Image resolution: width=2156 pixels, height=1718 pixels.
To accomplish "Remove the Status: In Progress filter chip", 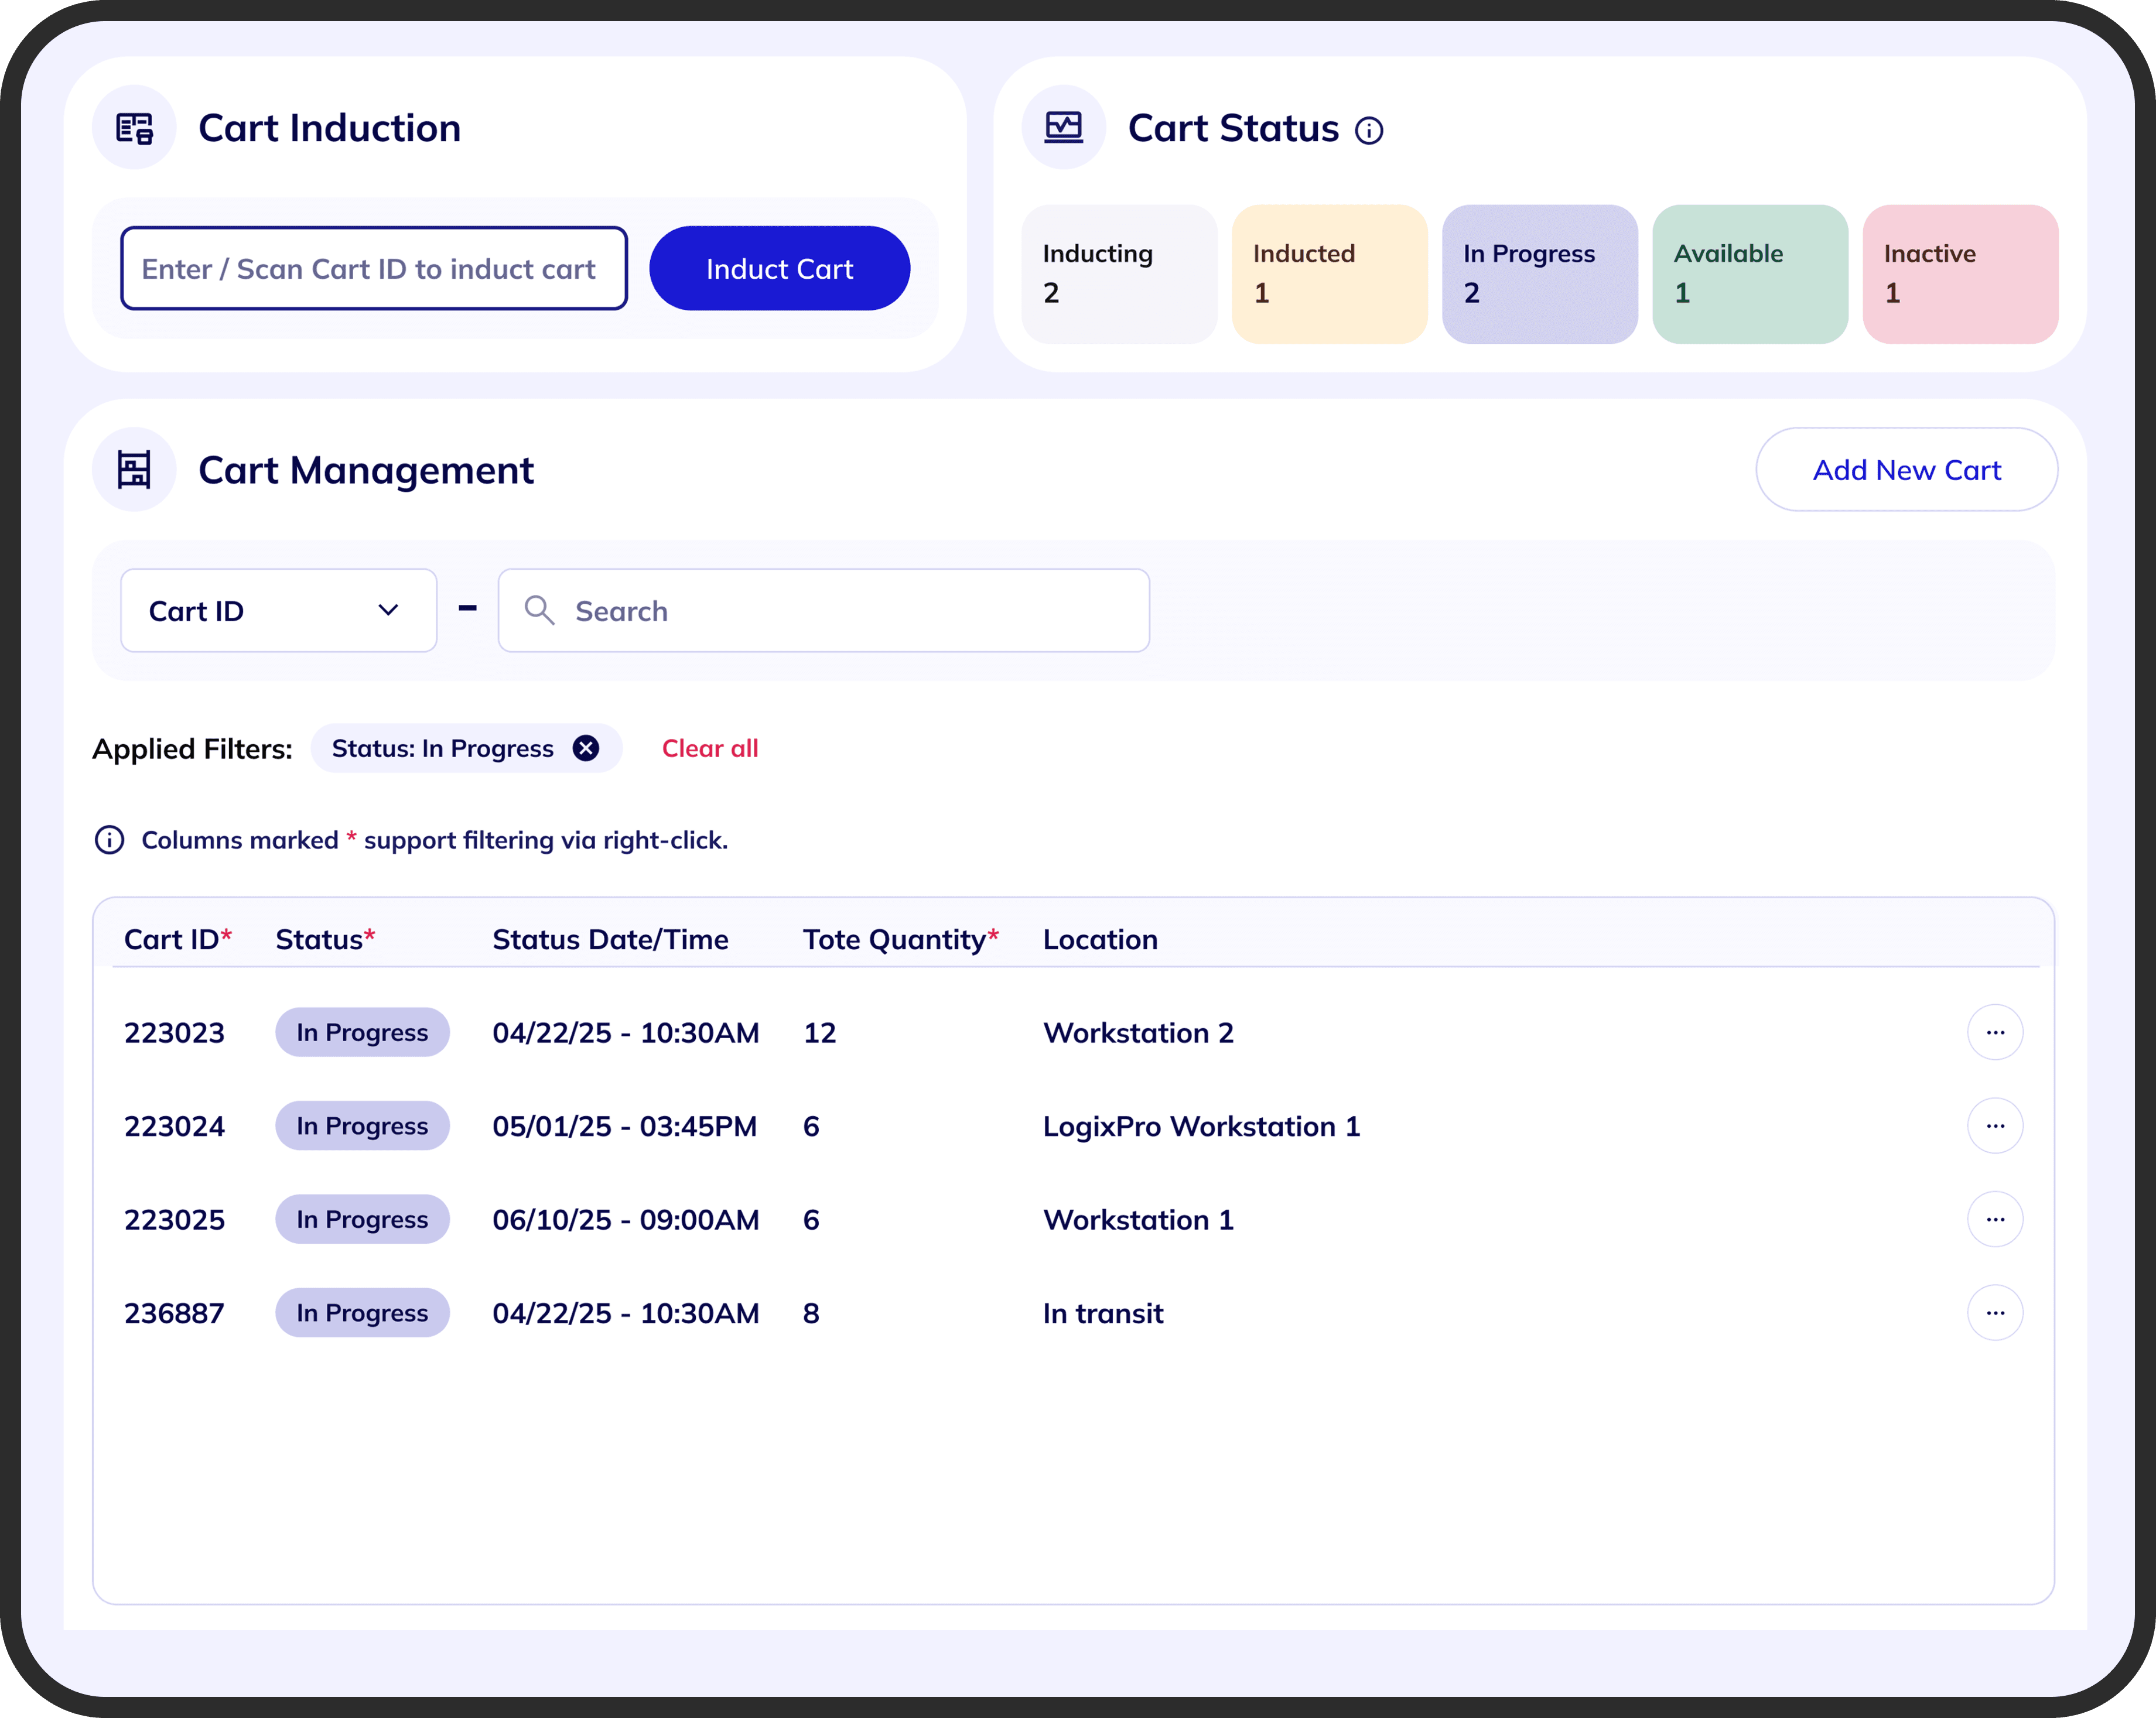I will coord(586,748).
